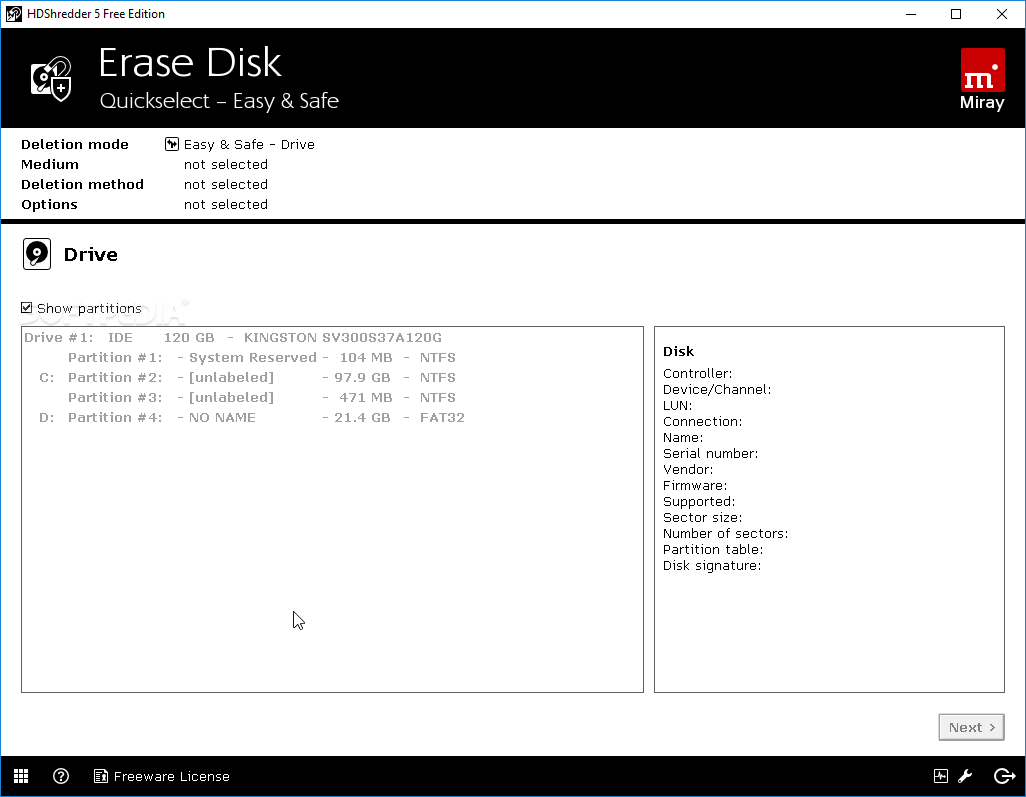This screenshot has height=797, width=1026.
Task: Open the wrench settings icon
Action: [965, 776]
